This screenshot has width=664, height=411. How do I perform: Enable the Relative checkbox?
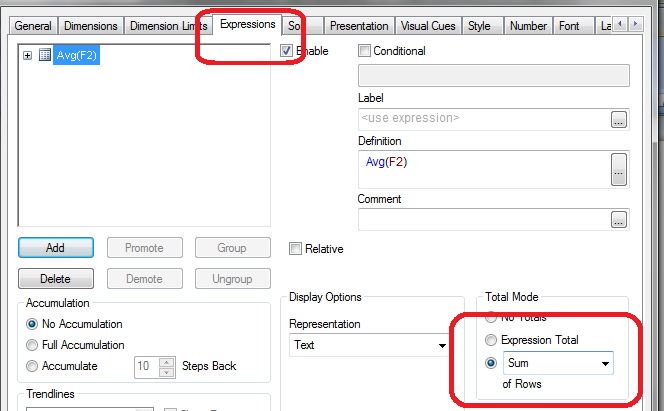[295, 248]
